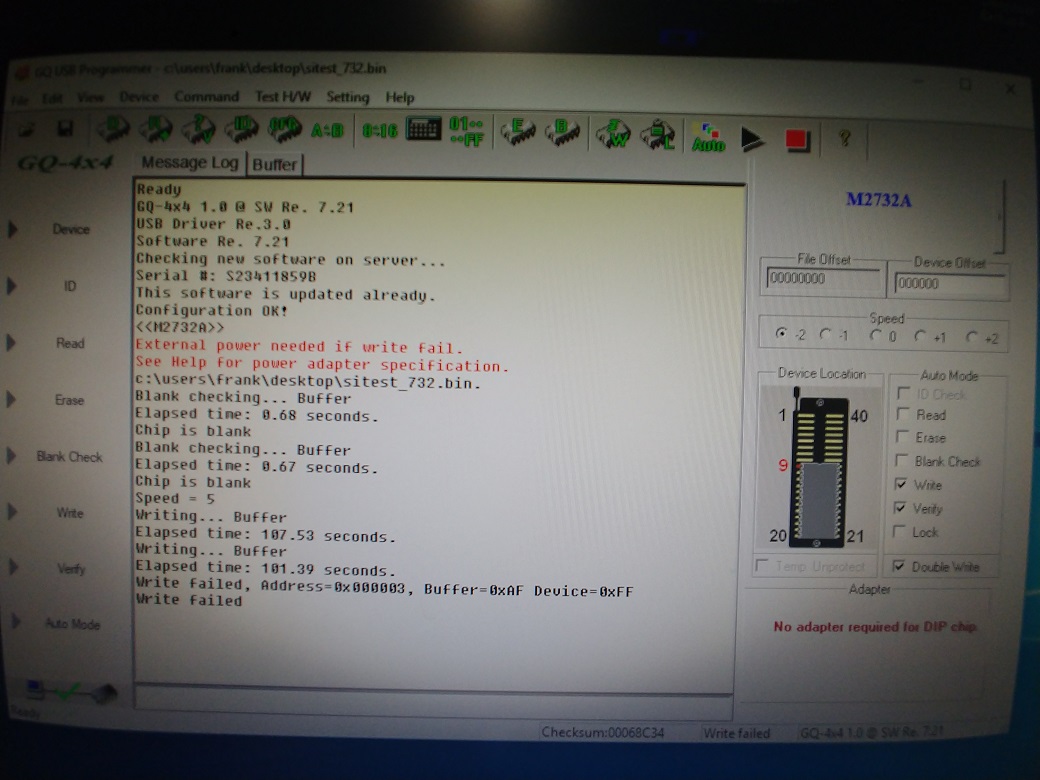
Task: Uncheck the Double Write checkbox
Action: point(899,567)
